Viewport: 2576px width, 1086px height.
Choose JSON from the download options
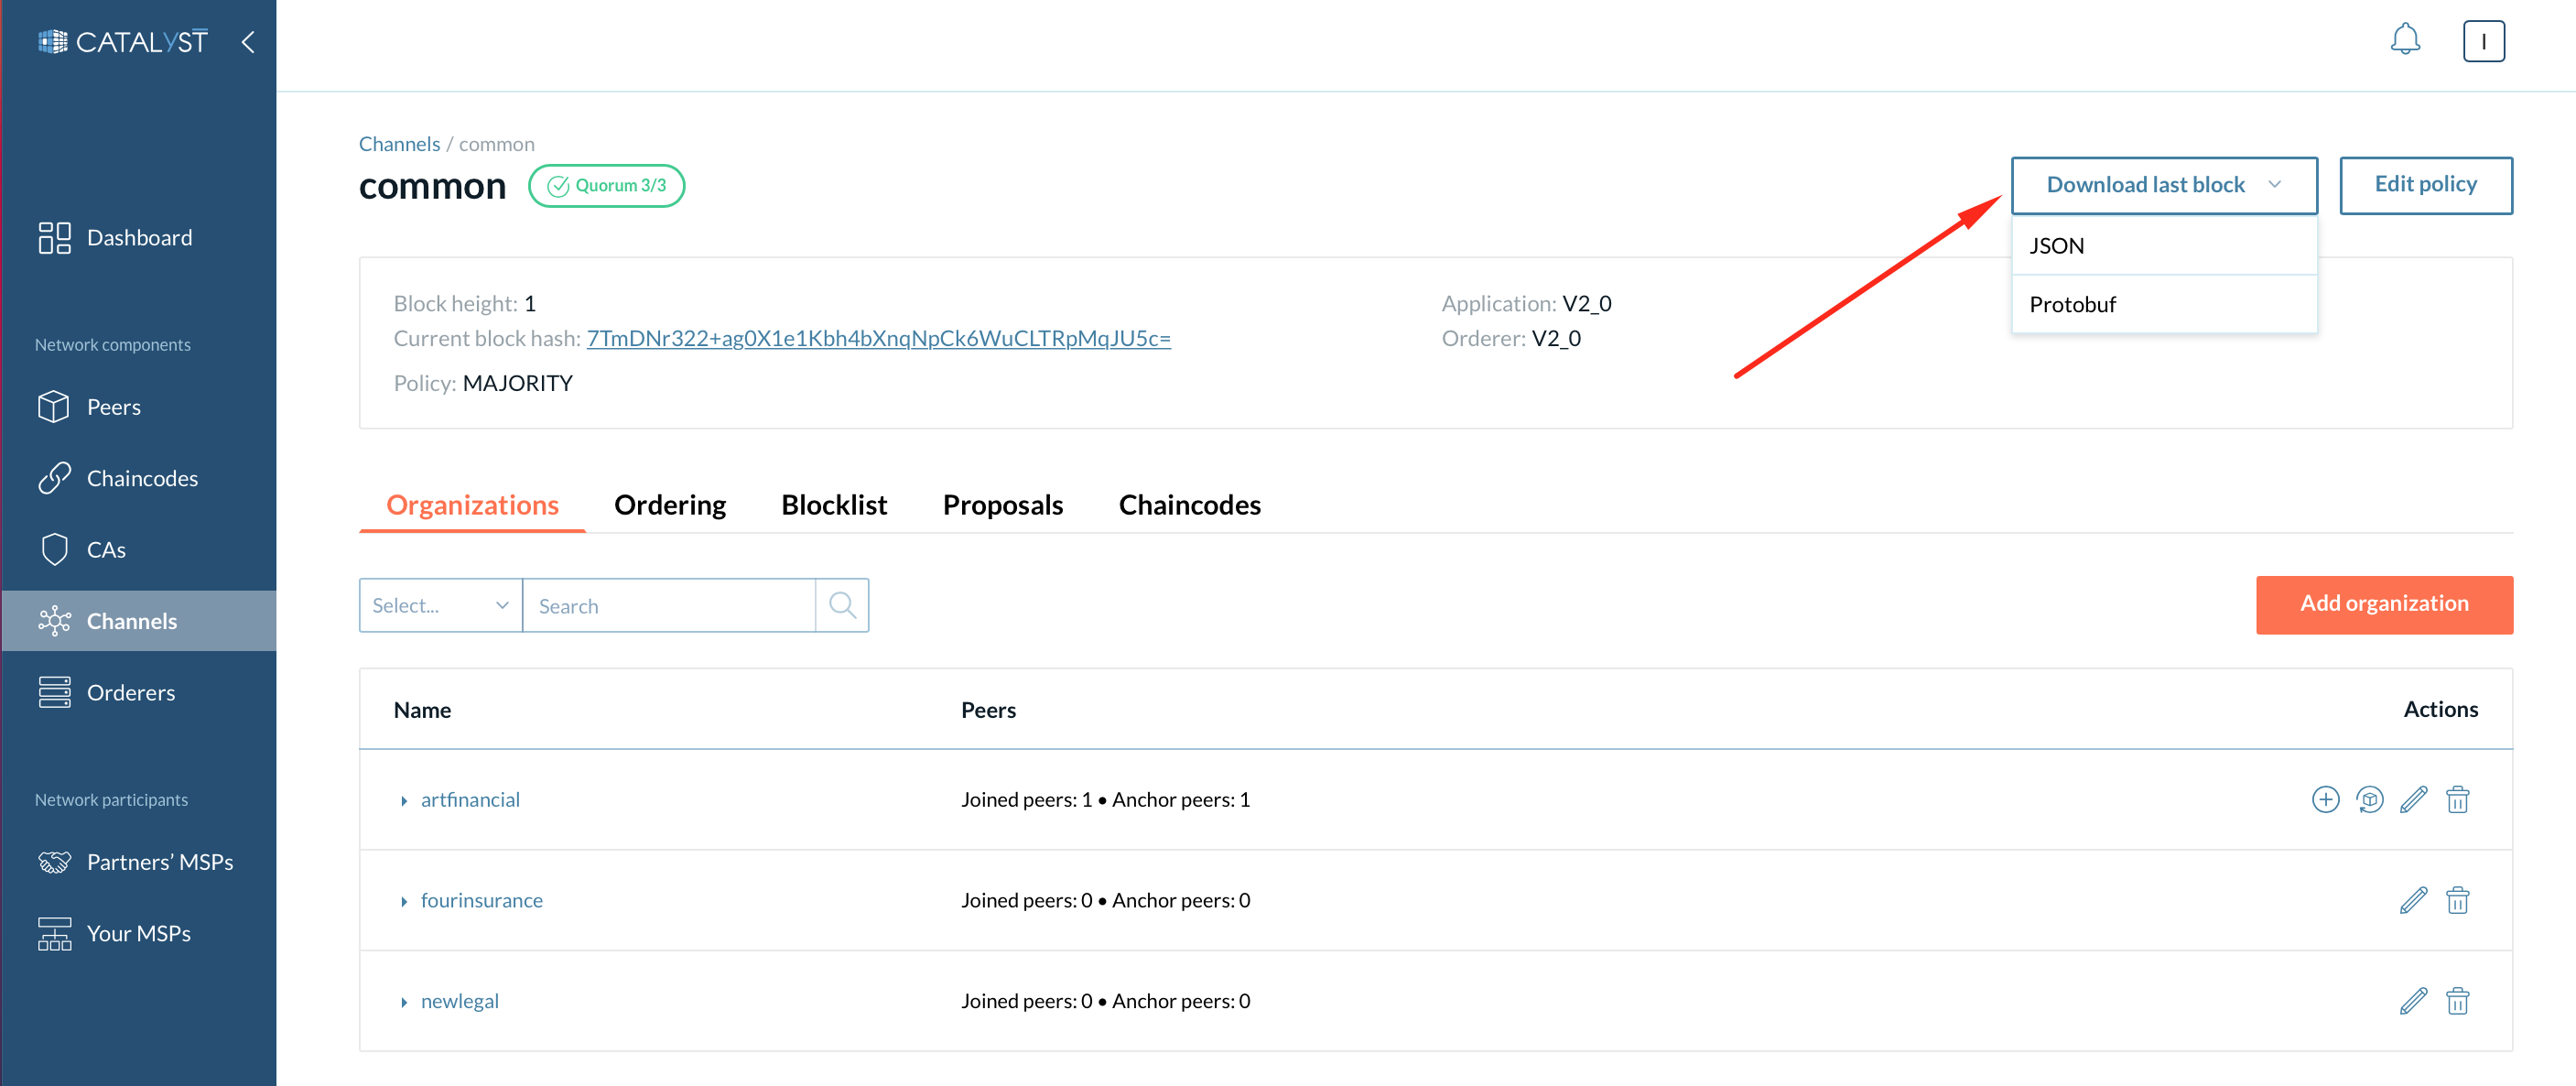coord(2057,245)
